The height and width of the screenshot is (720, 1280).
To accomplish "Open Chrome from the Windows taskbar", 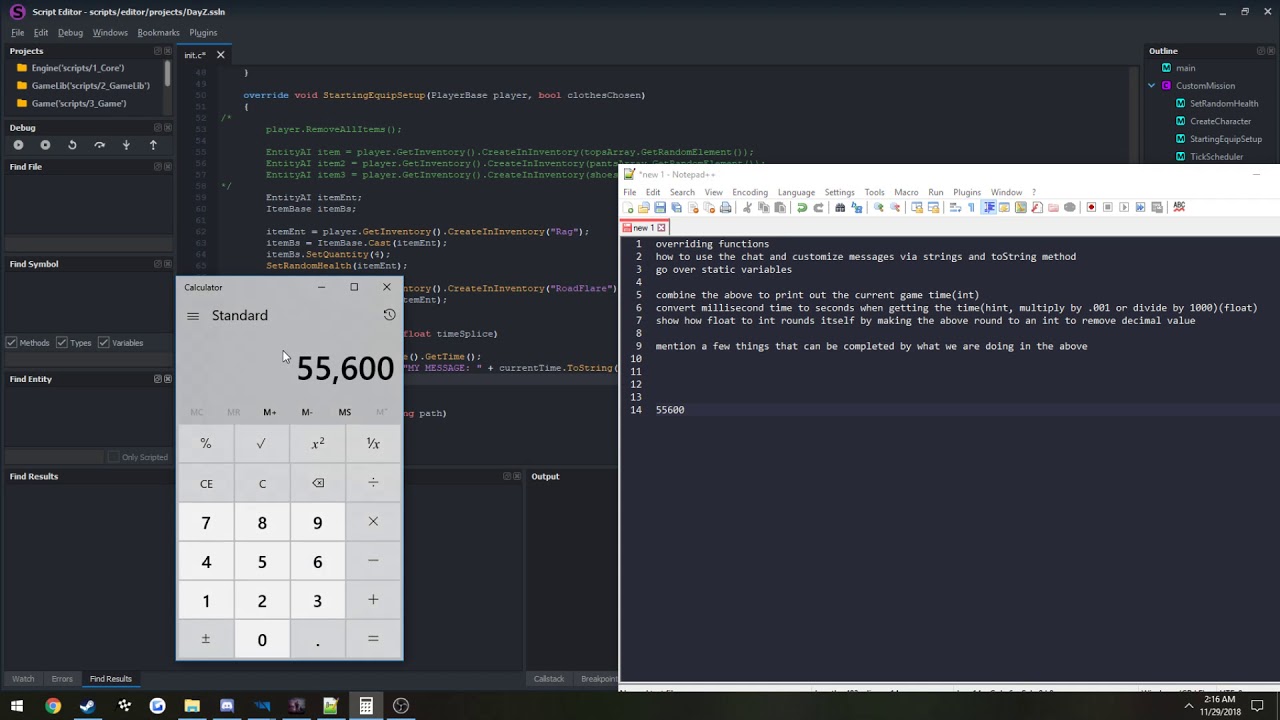I will point(52,706).
